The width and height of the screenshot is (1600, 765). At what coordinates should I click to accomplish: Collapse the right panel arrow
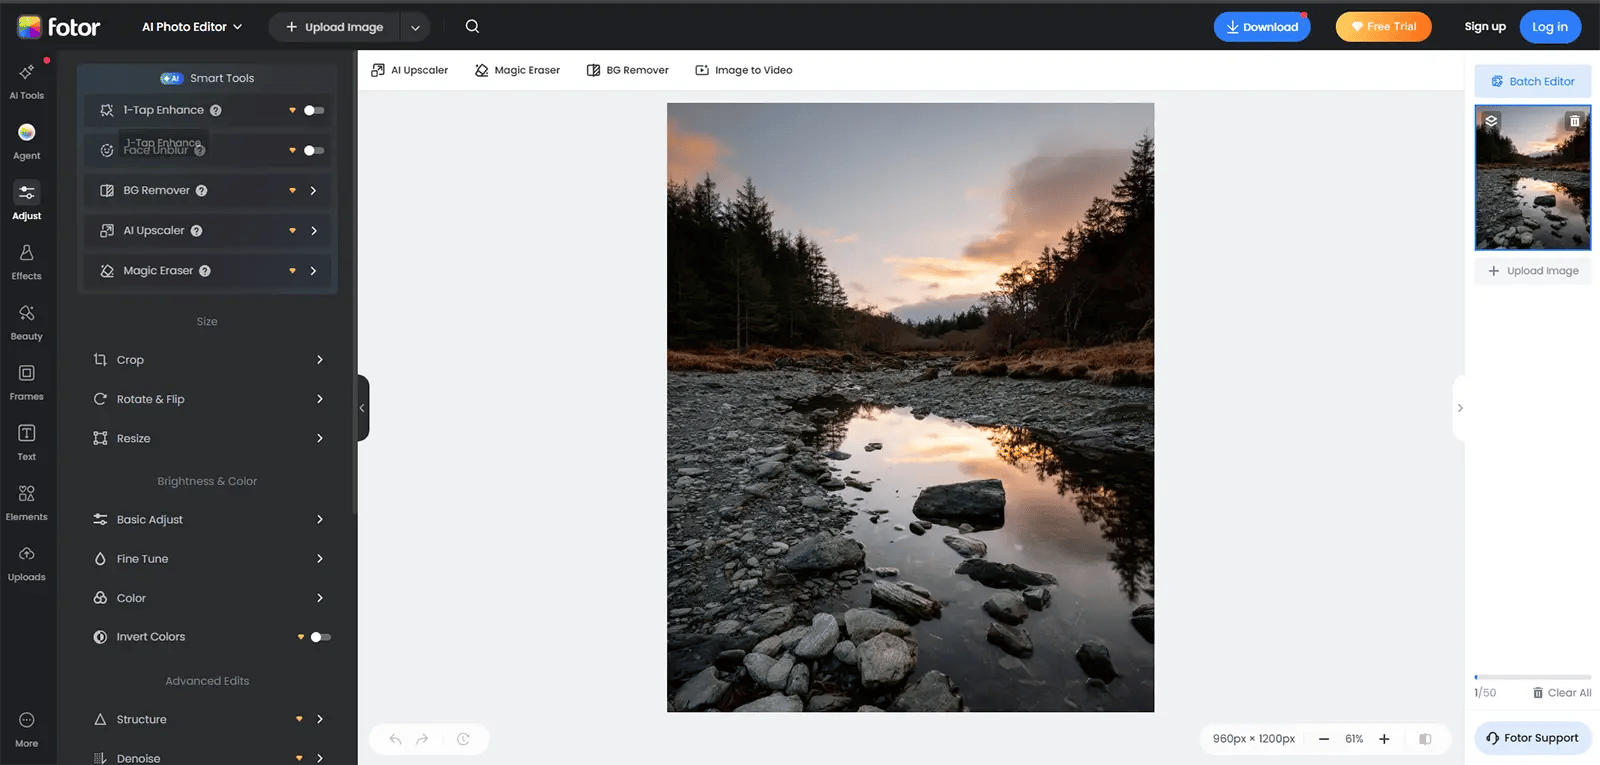click(x=1459, y=408)
